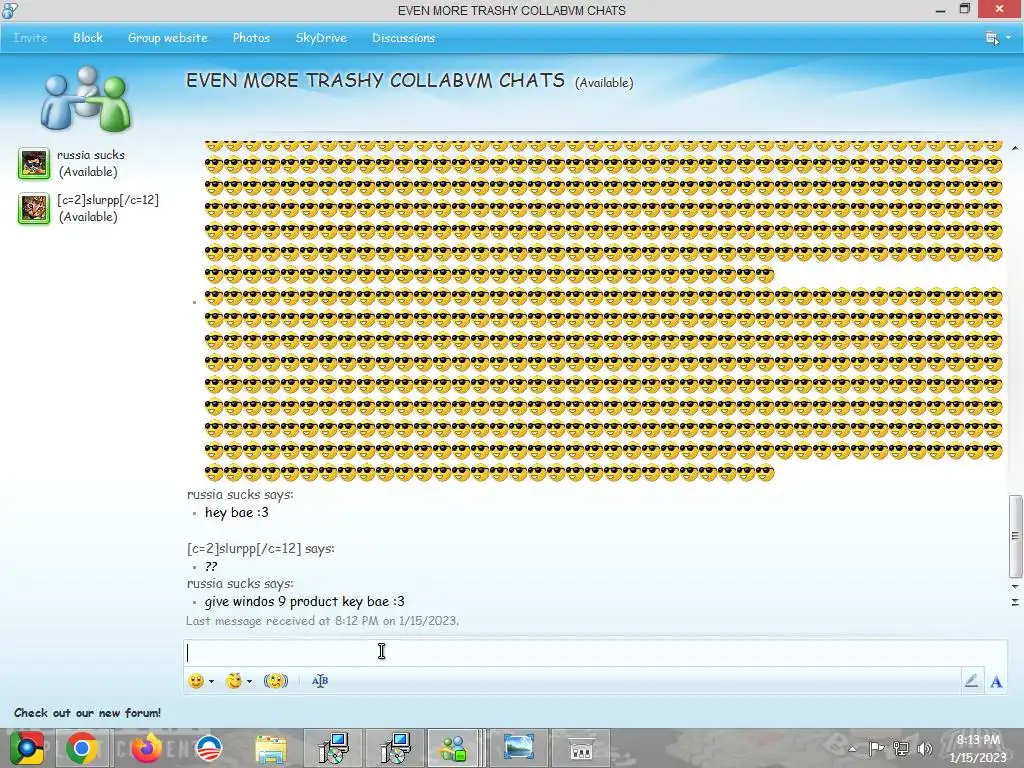Click the '??' message from slurpp

[211, 566]
